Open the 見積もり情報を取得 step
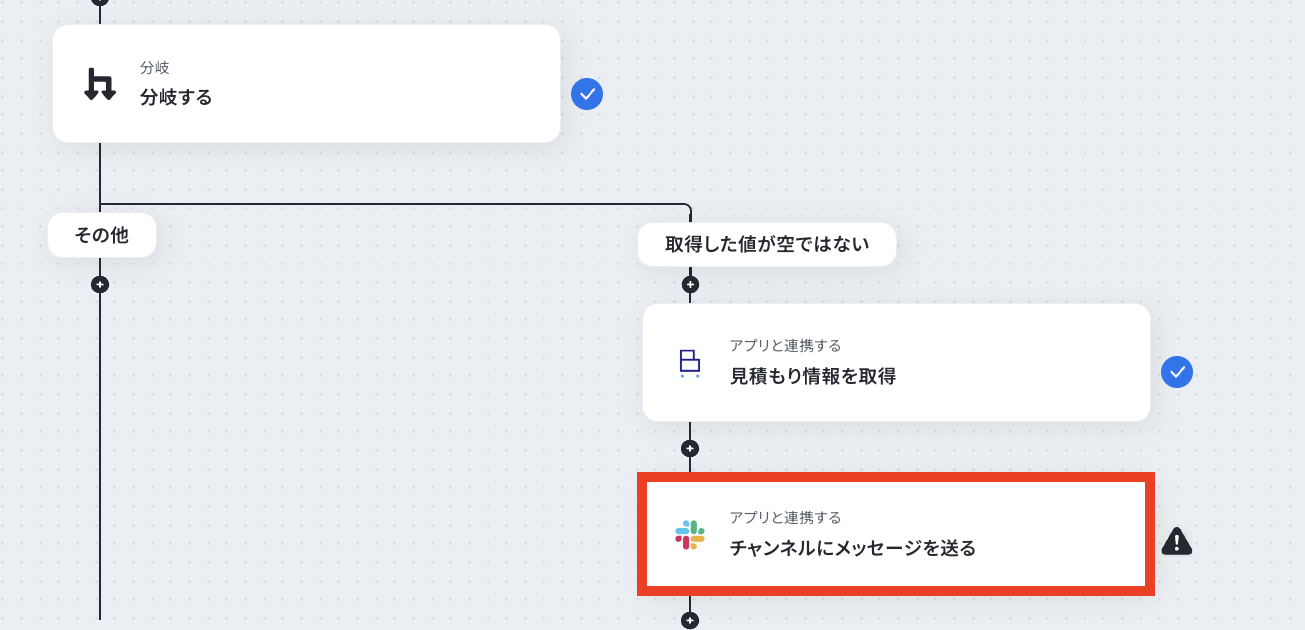This screenshot has height=630, width=1305. point(812,376)
